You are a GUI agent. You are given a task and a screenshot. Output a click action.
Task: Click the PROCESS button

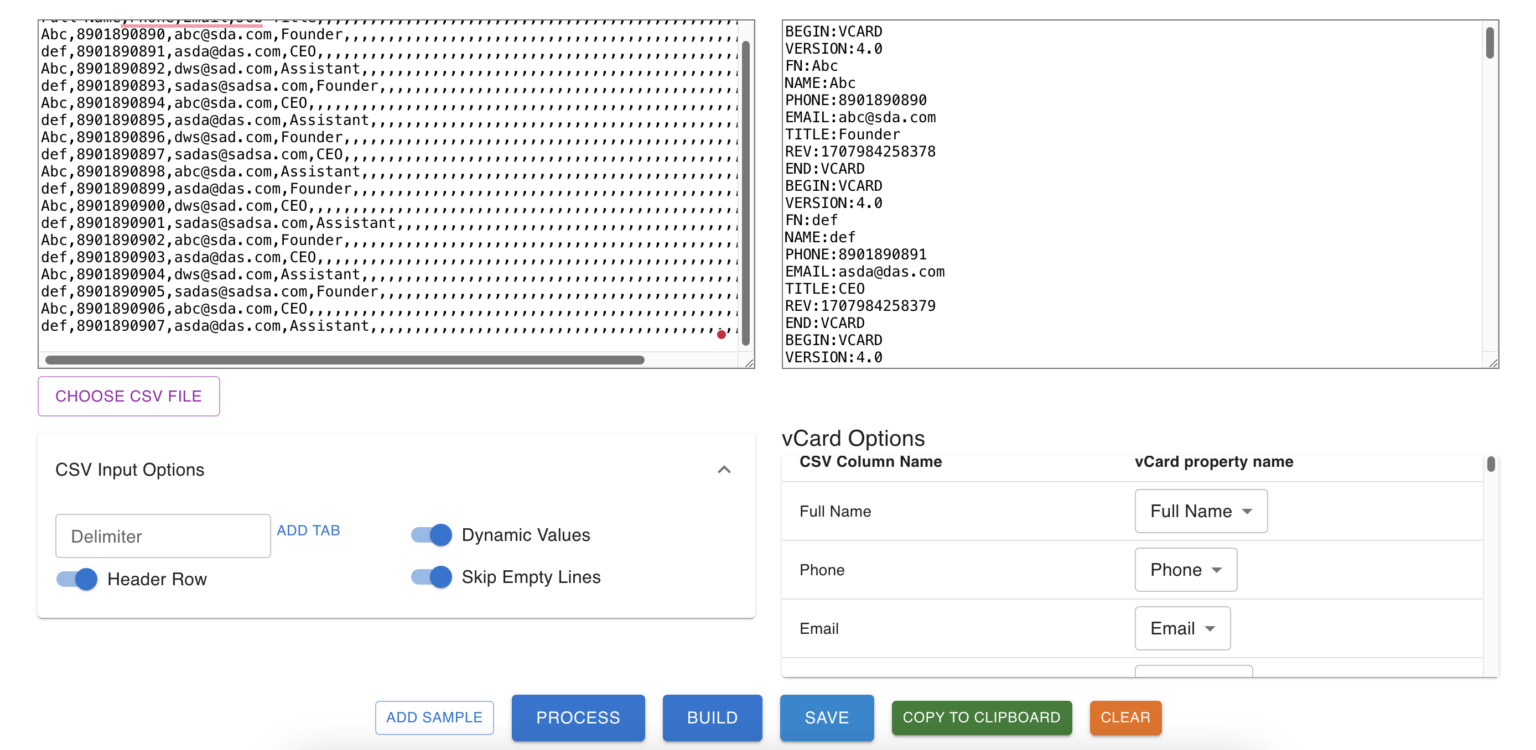[x=578, y=717]
